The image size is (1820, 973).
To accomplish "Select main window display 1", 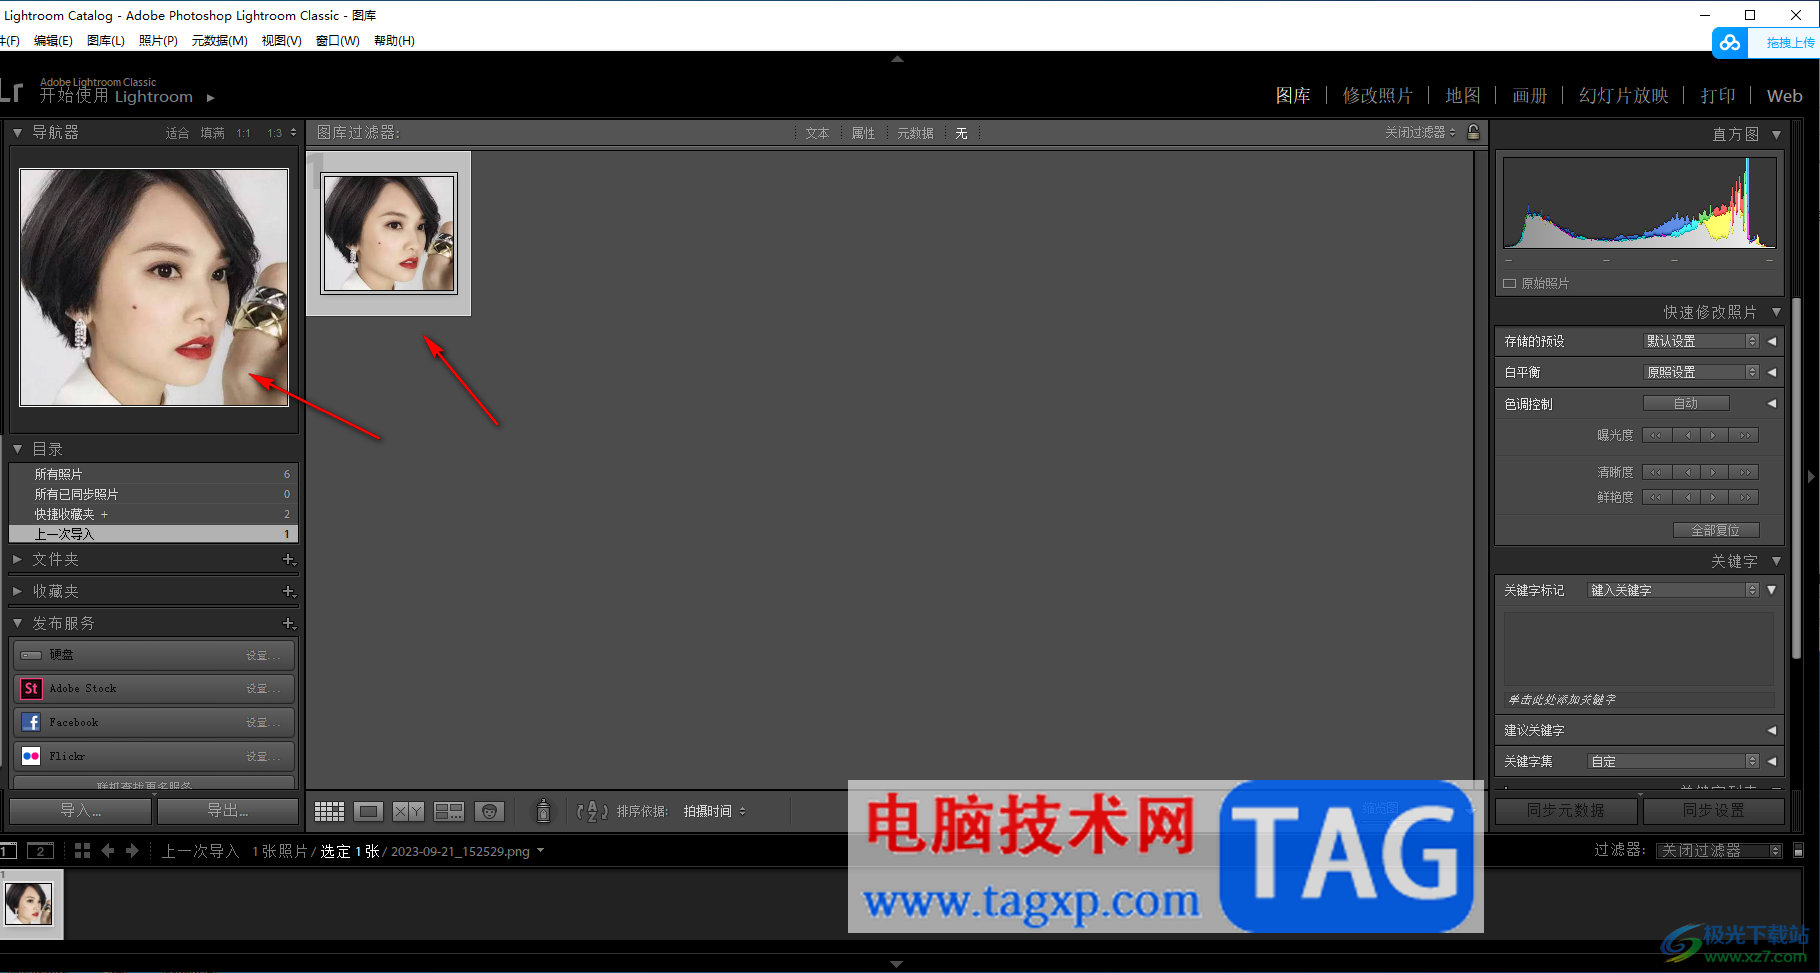I will coord(8,851).
